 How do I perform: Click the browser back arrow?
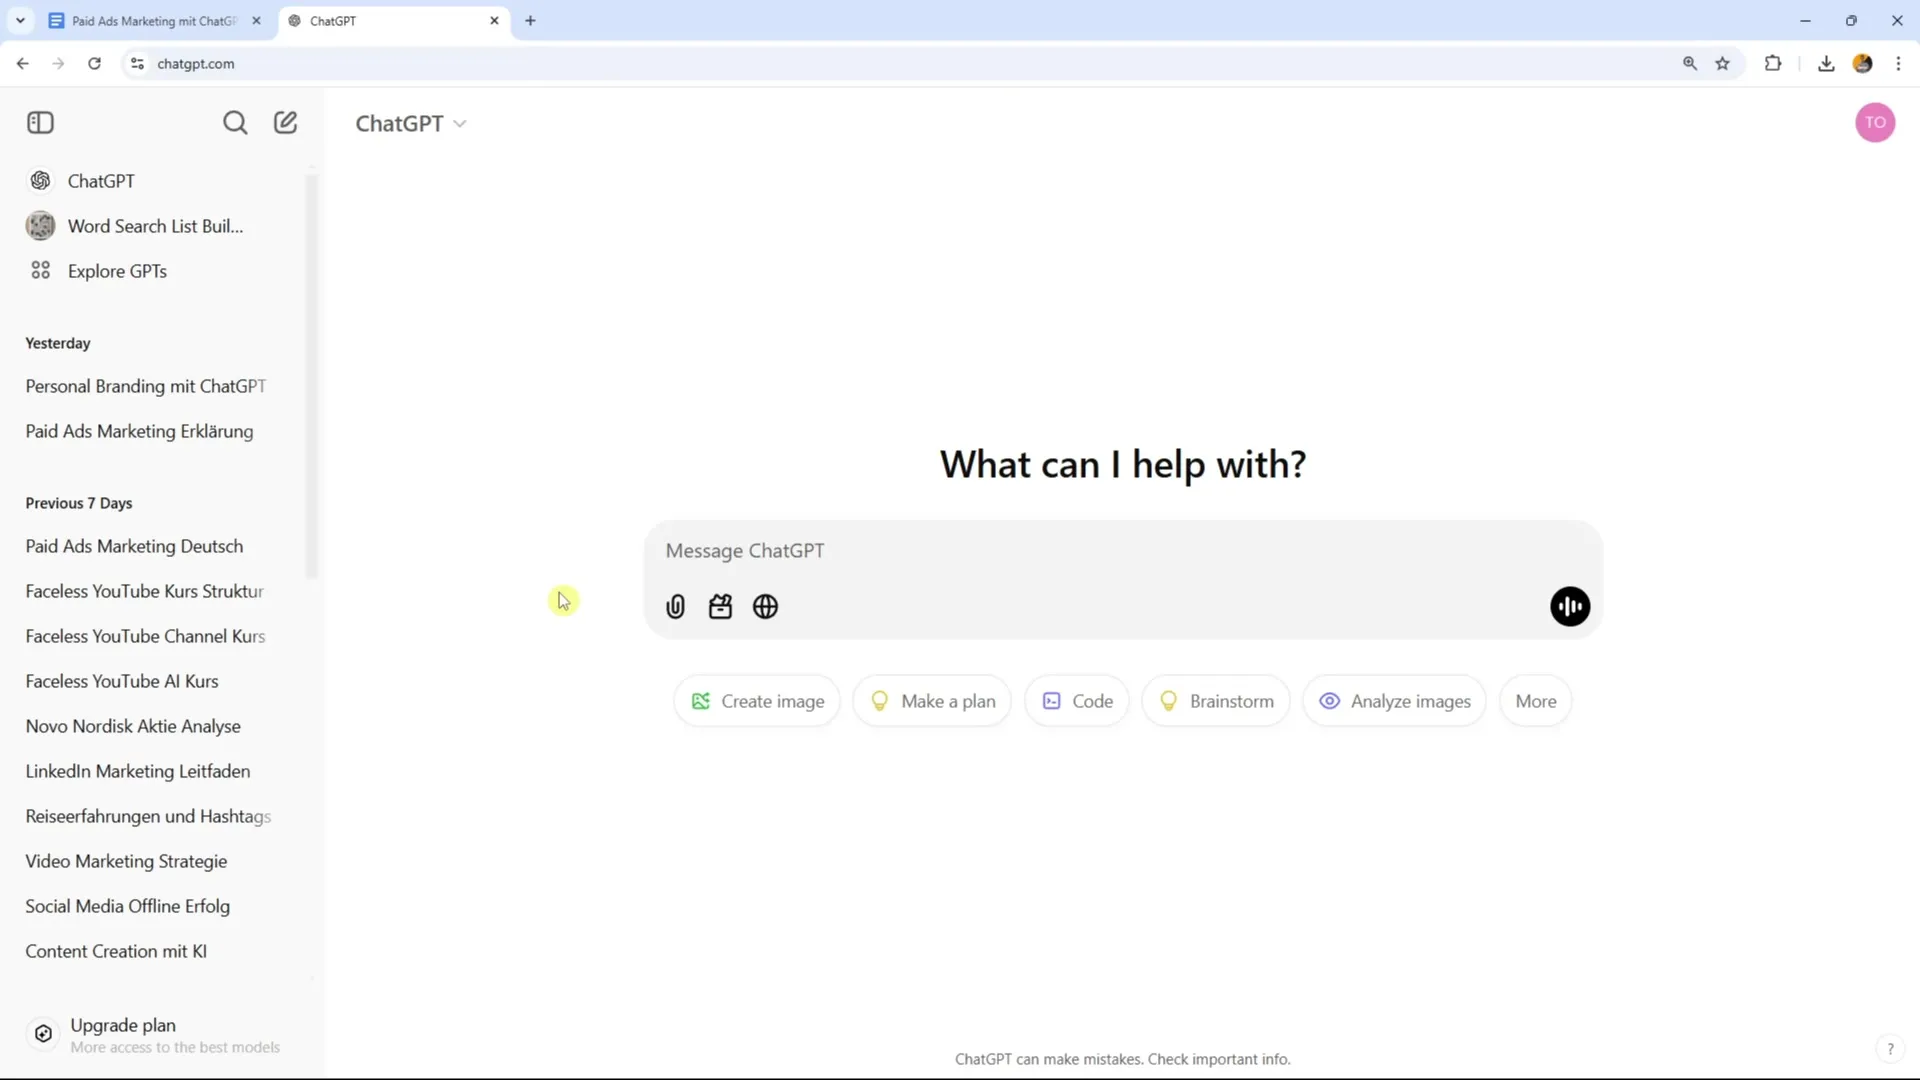click(x=22, y=63)
